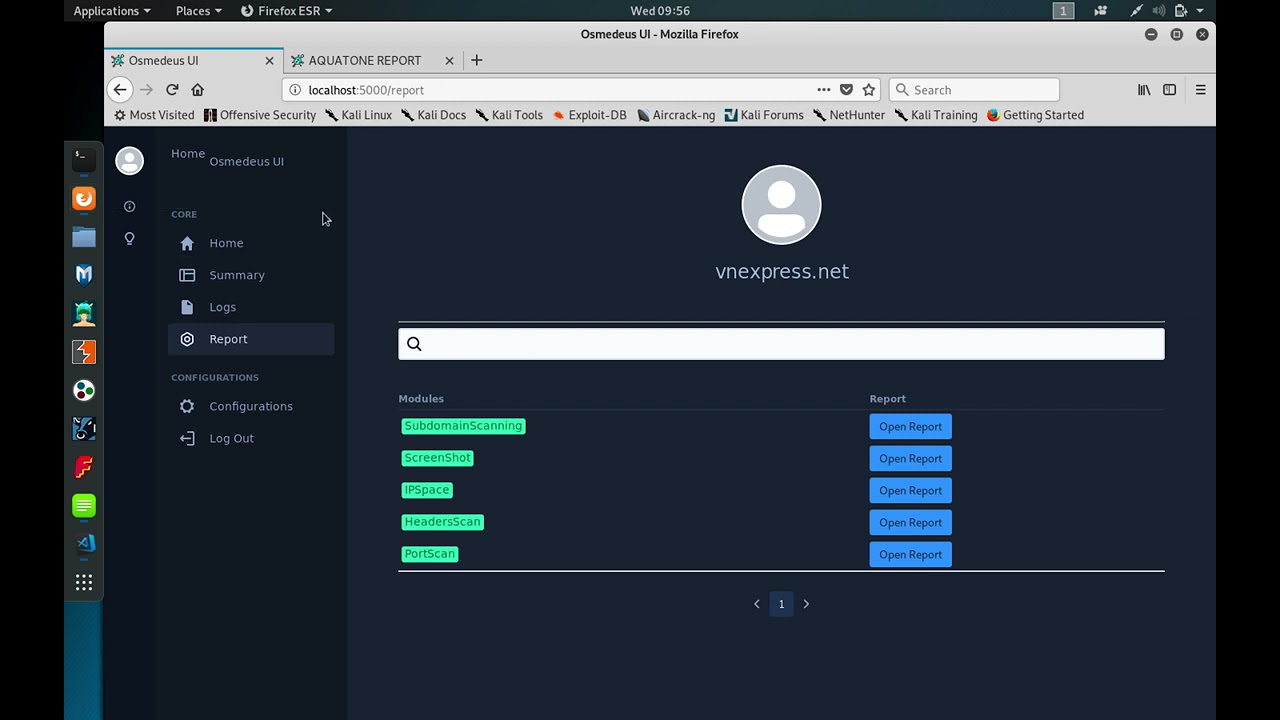Screen dimensions: 1280x720
Task: Toggle Firefox sidebar view icon
Action: coord(1169,89)
